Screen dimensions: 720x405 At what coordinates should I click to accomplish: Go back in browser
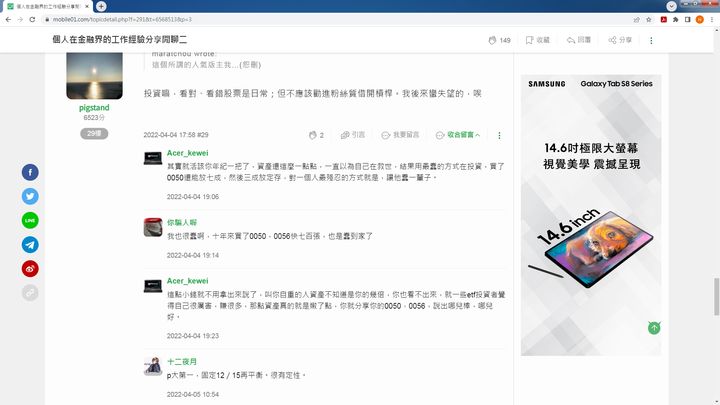click(8, 19)
